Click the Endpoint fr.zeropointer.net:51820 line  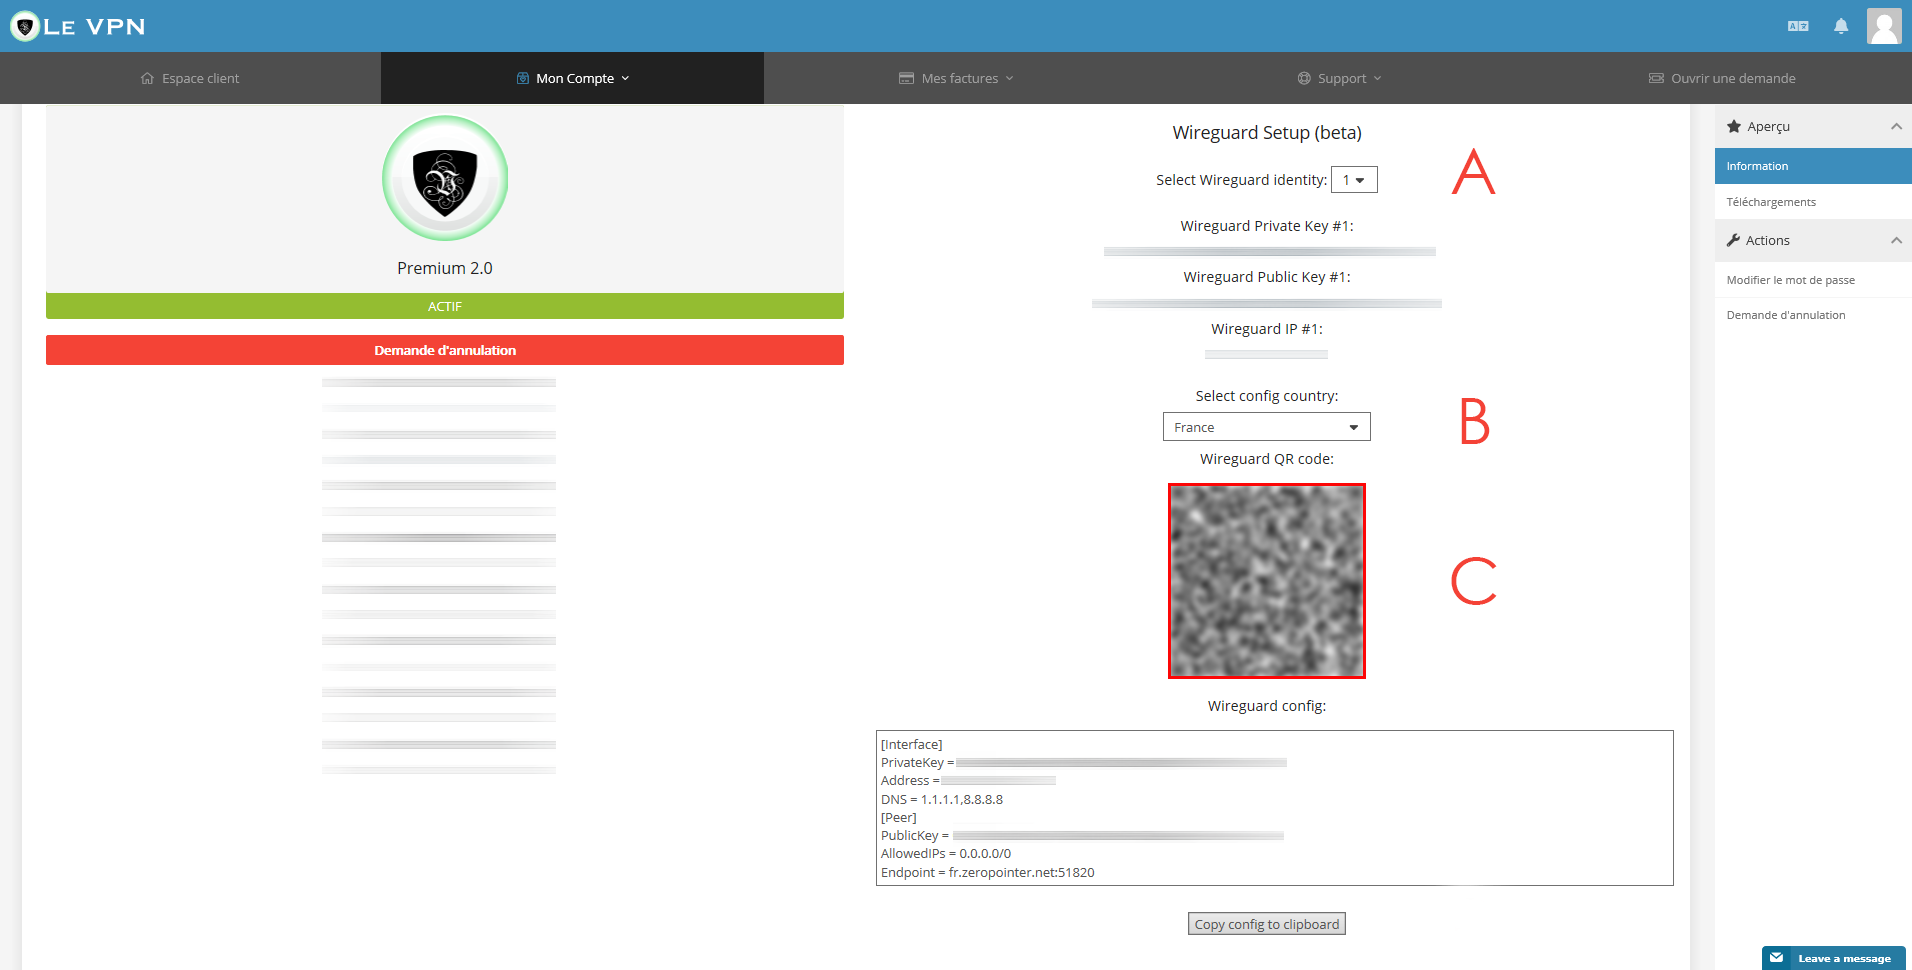click(988, 872)
